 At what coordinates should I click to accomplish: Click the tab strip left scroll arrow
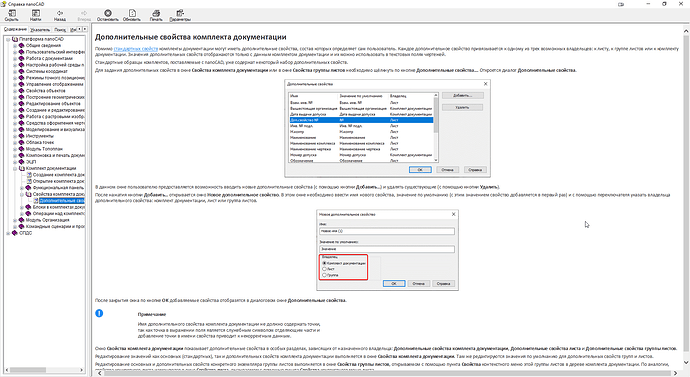coord(80,29)
